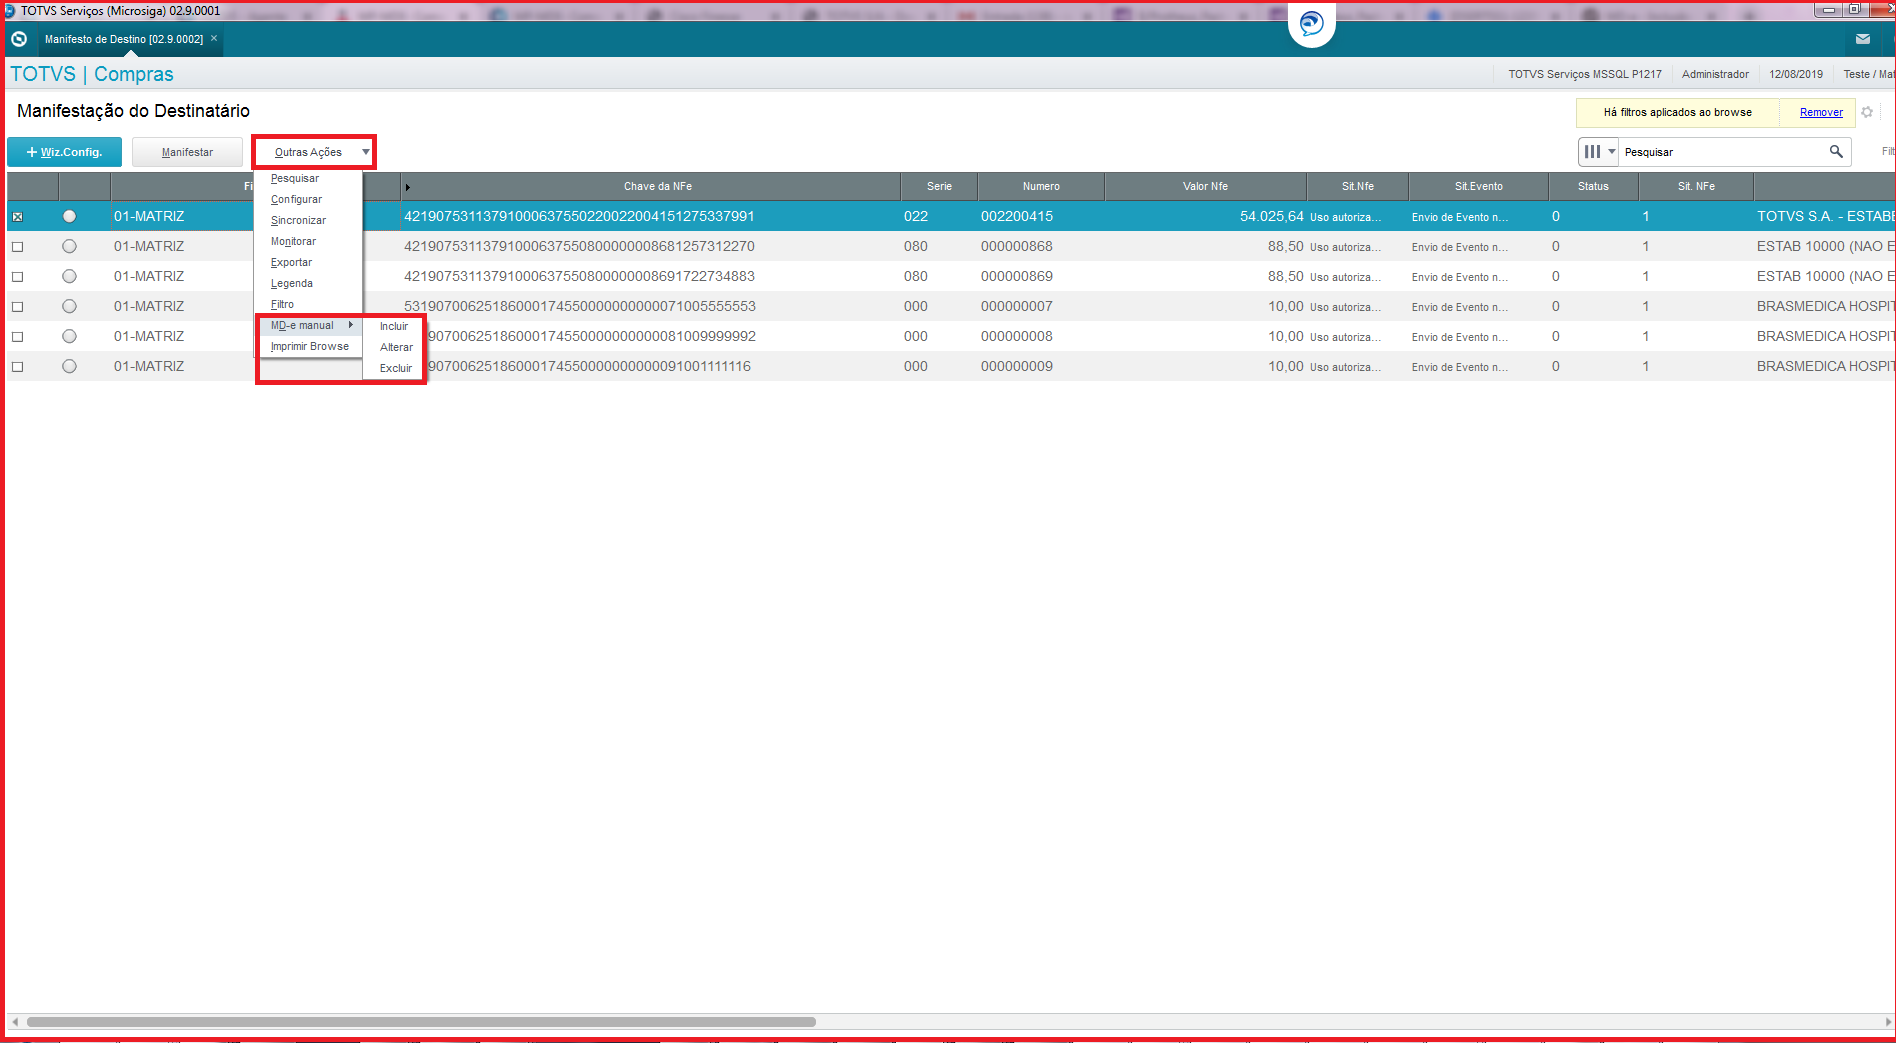Check the checkbox of row 000000009
Image resolution: width=1896 pixels, height=1043 pixels.
pyautogui.click(x=17, y=366)
